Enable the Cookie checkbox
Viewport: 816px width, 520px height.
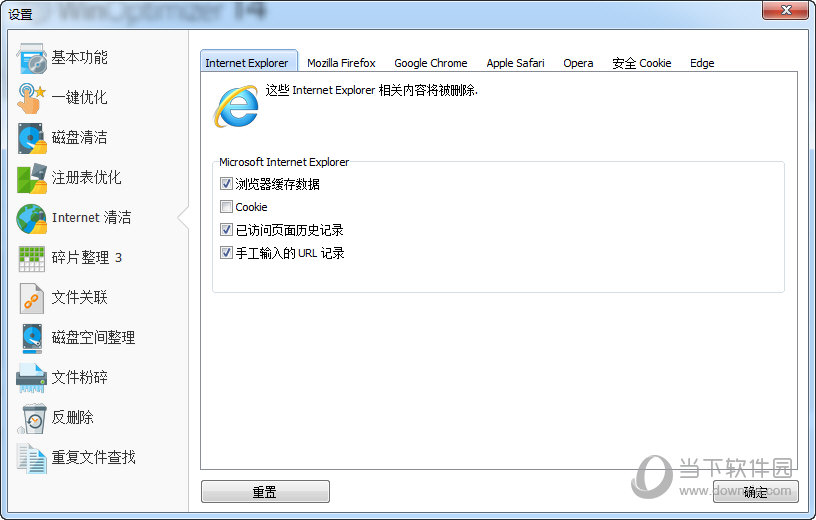pyautogui.click(x=226, y=207)
